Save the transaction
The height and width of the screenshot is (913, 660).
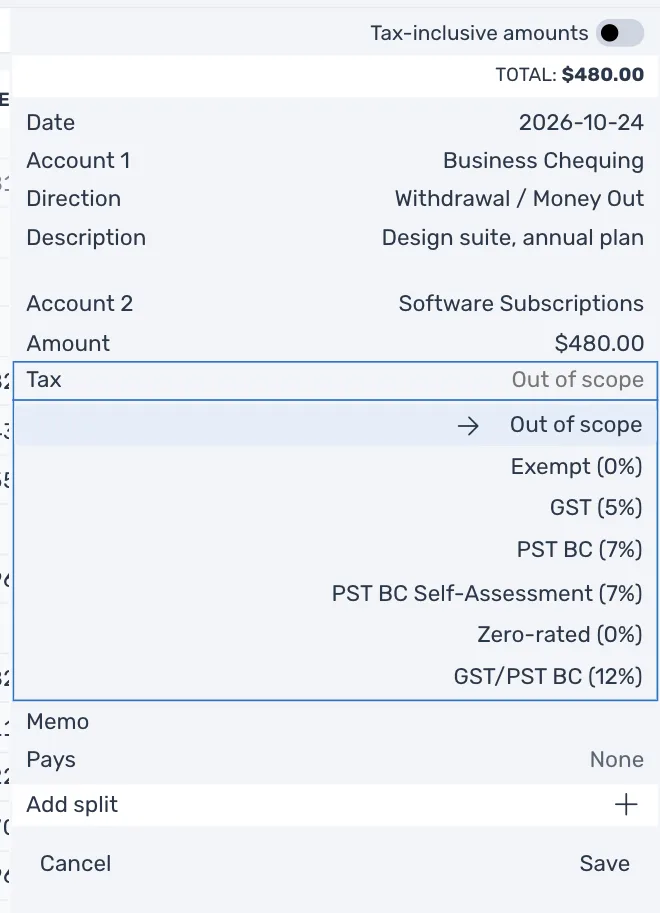[x=604, y=864]
